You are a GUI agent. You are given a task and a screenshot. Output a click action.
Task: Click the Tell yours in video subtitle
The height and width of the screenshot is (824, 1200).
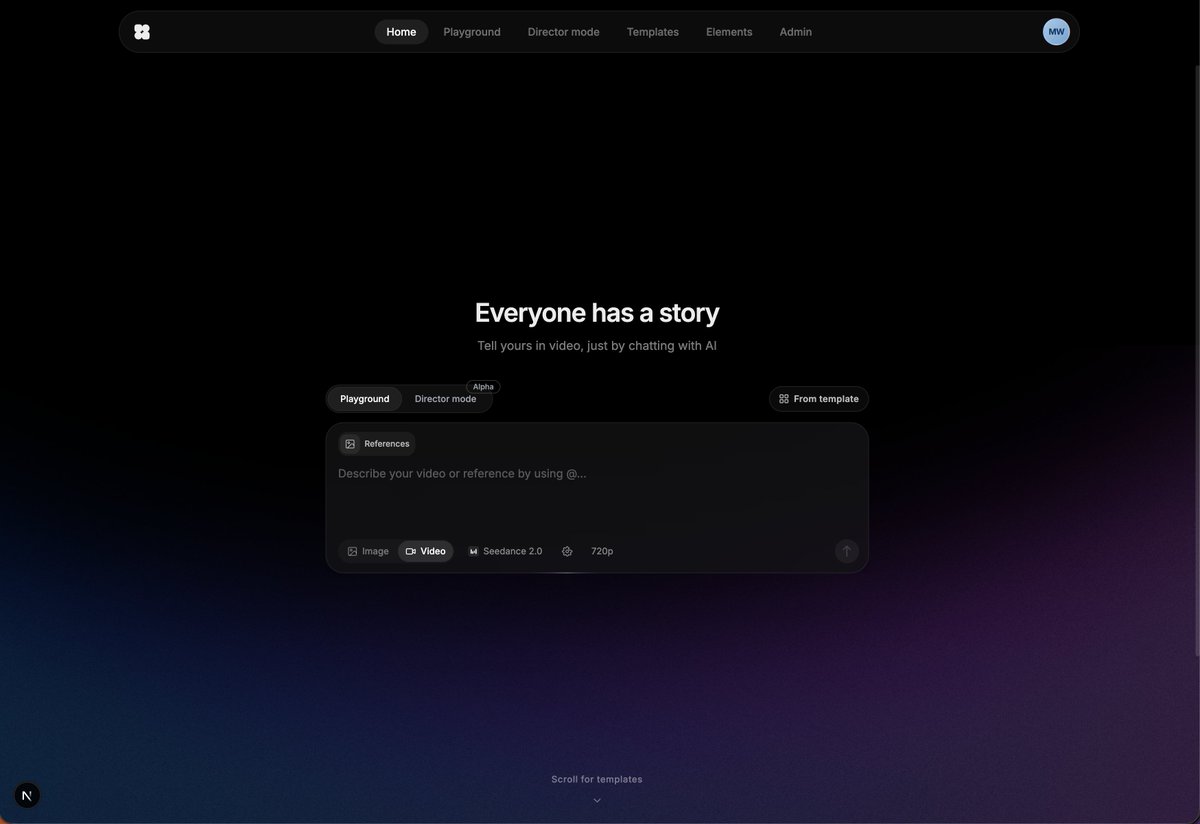pyautogui.click(x=597, y=346)
